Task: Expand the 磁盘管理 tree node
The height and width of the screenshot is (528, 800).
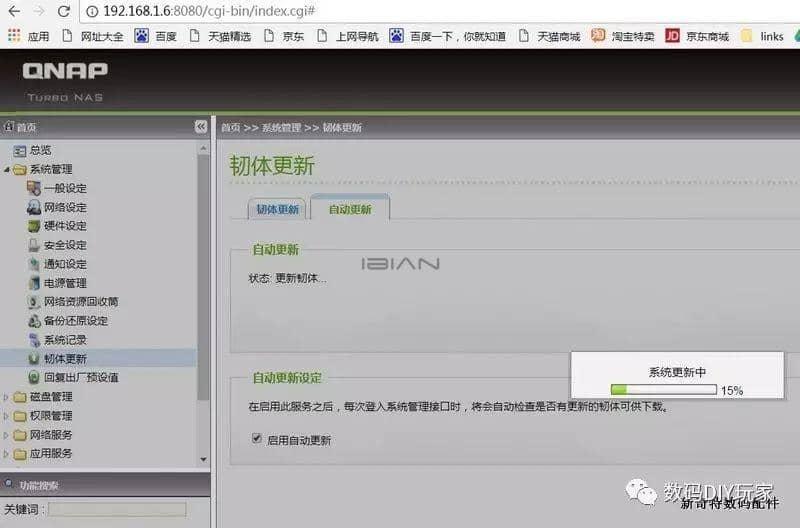Action: point(7,397)
